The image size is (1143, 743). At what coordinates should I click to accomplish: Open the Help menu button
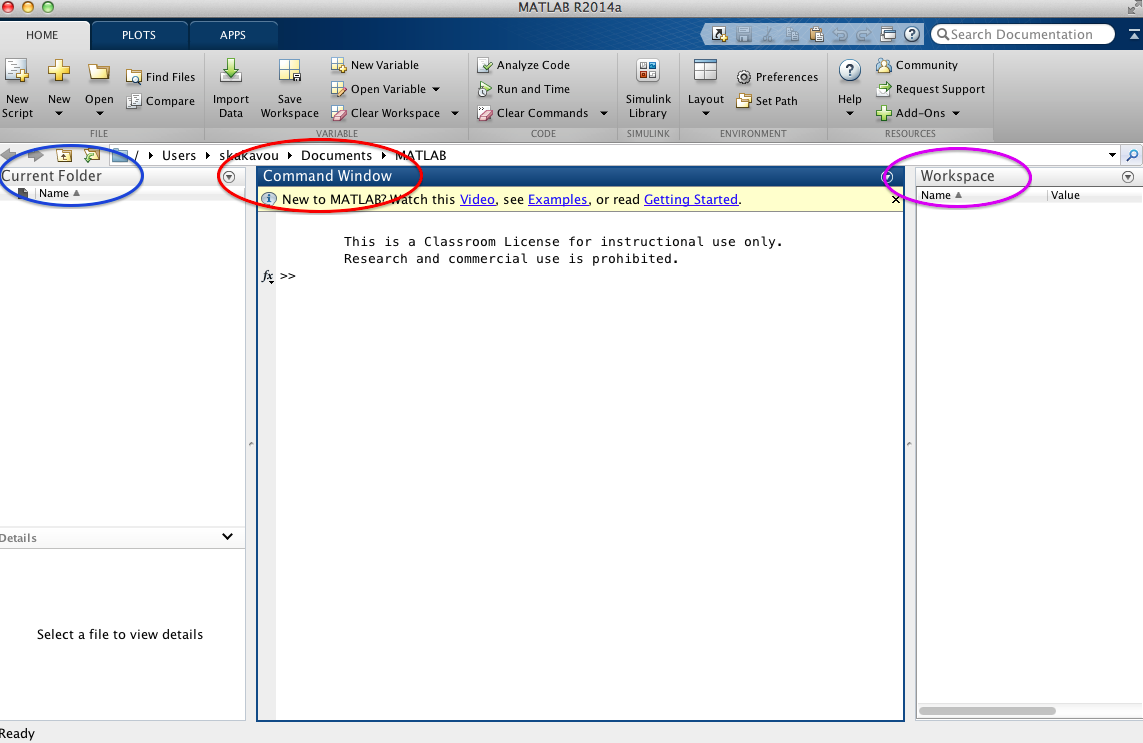(849, 88)
